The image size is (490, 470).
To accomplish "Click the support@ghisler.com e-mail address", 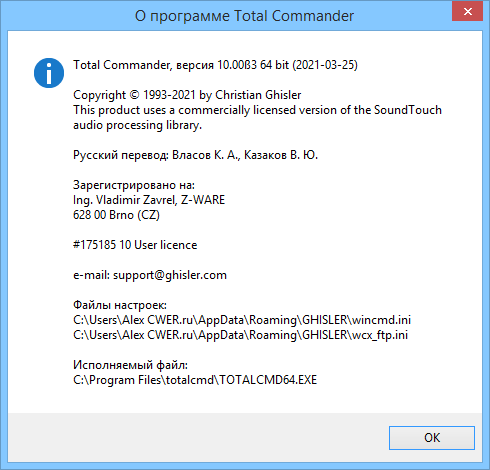I will 170,275.
